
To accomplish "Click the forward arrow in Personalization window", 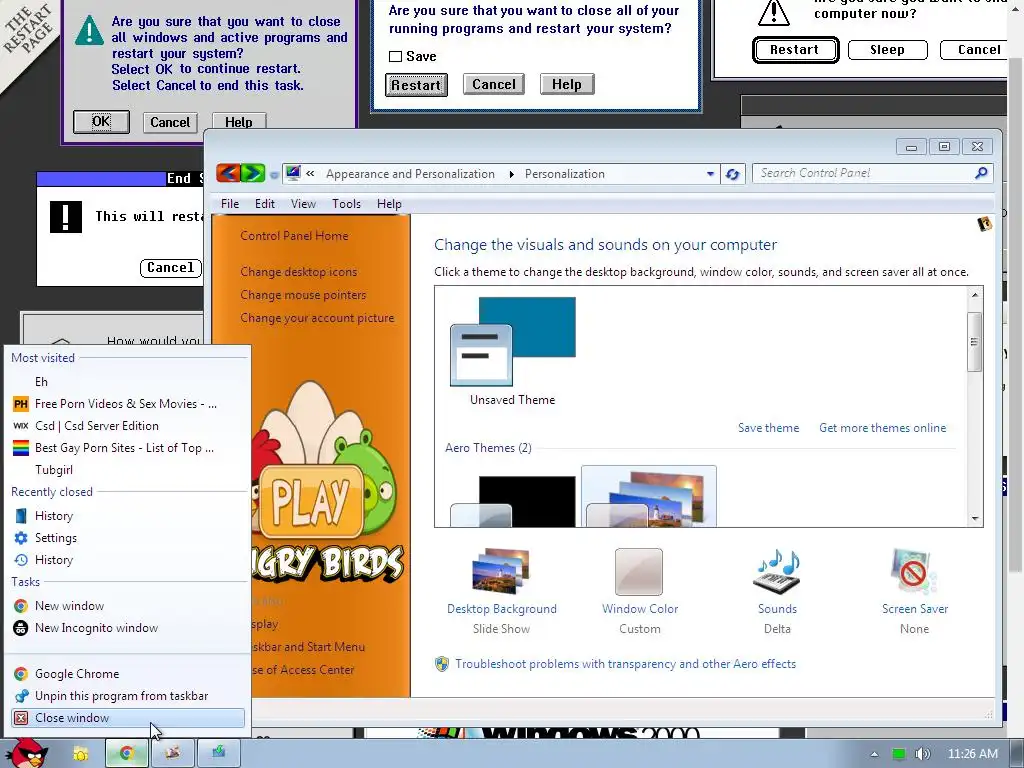I will (x=253, y=173).
